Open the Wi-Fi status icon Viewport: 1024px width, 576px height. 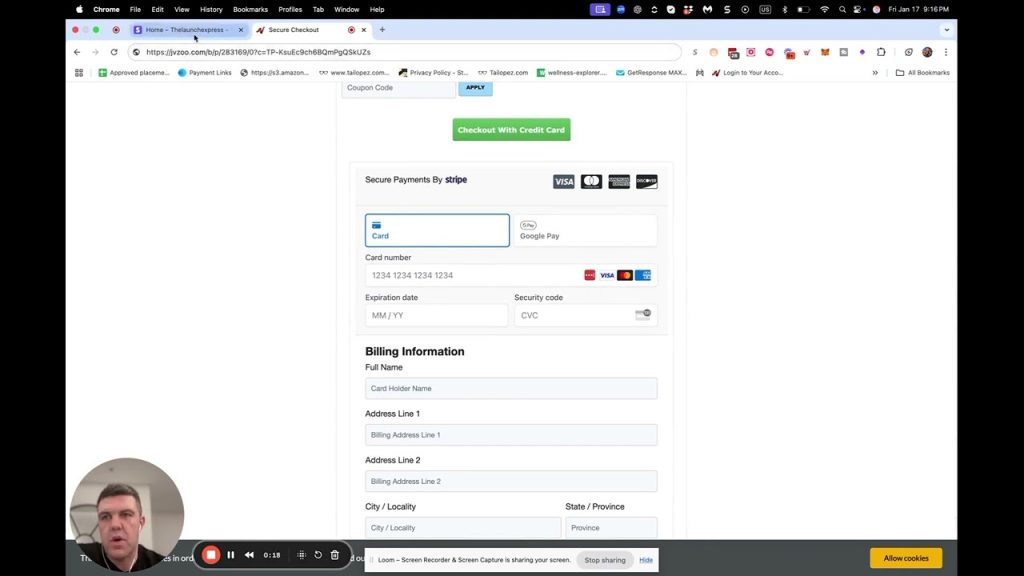(824, 9)
